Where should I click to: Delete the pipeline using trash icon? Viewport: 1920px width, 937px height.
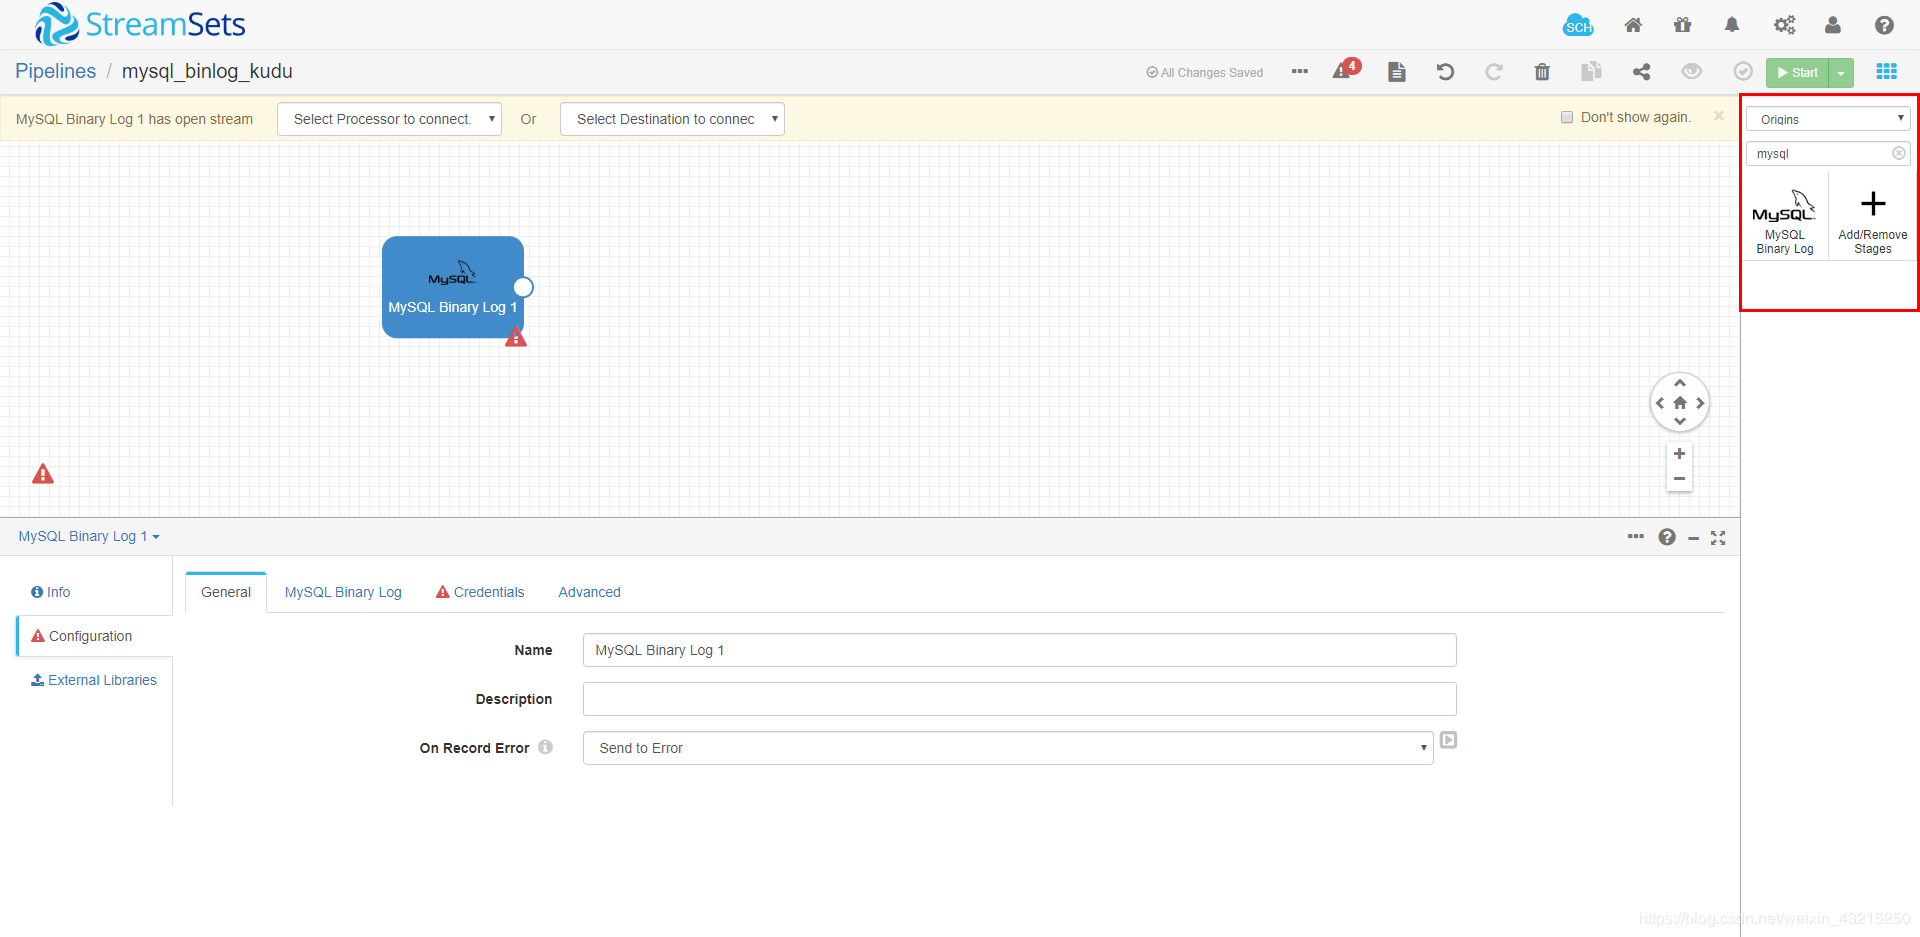point(1542,72)
